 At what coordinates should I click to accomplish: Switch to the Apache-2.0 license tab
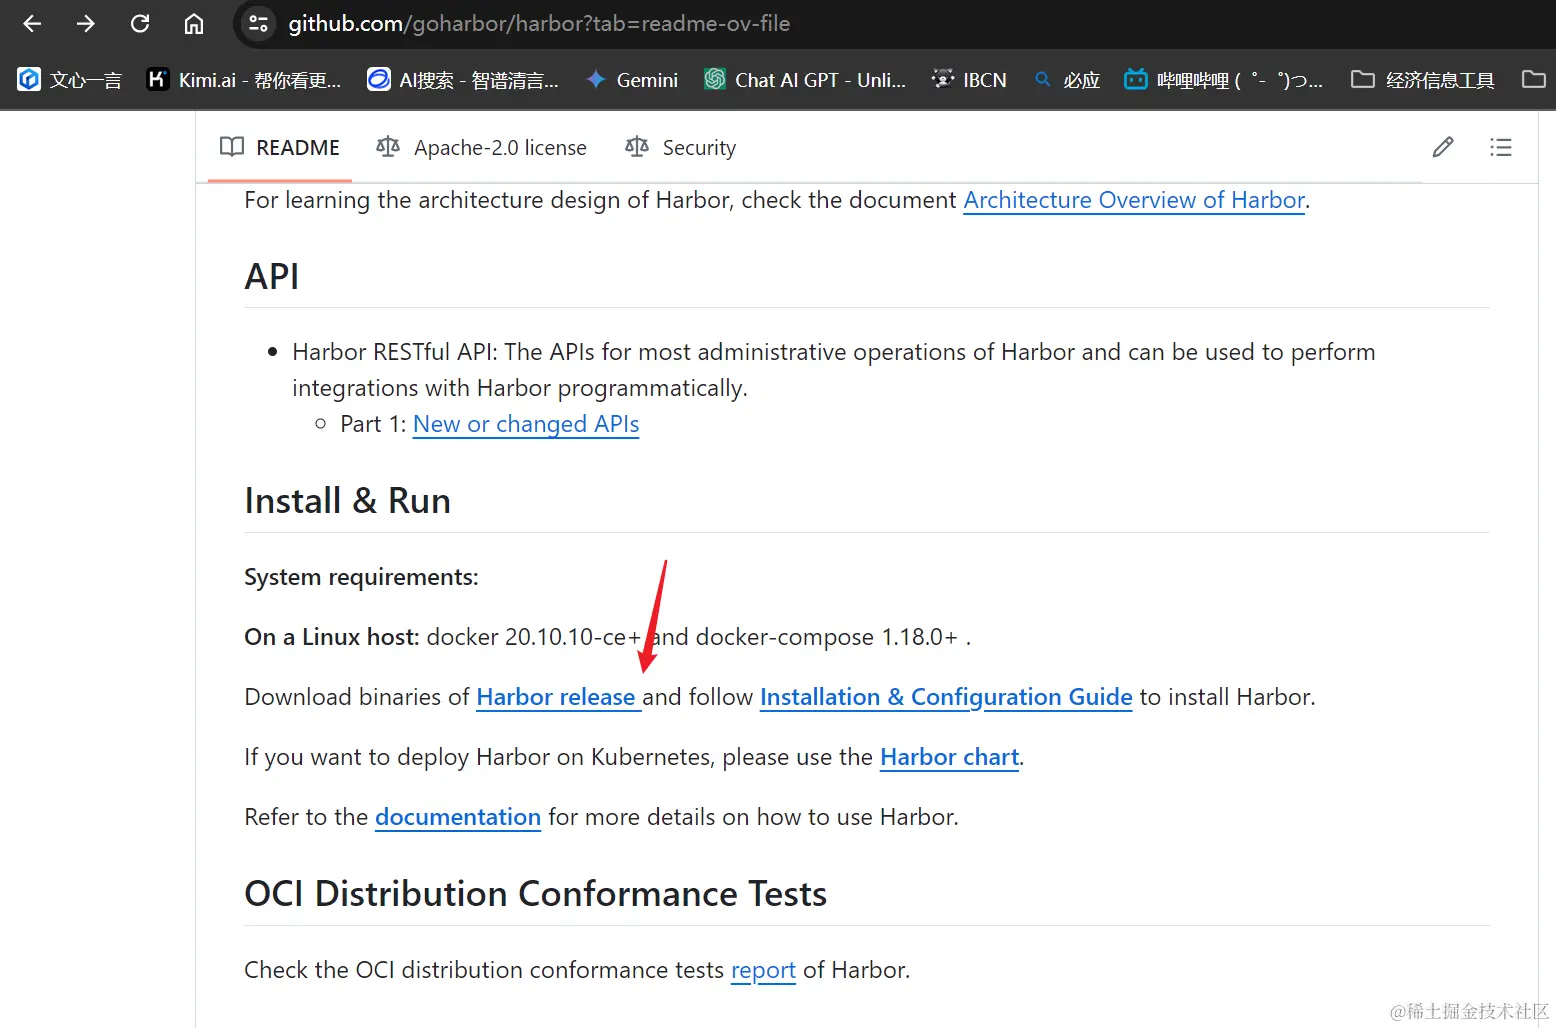482,148
